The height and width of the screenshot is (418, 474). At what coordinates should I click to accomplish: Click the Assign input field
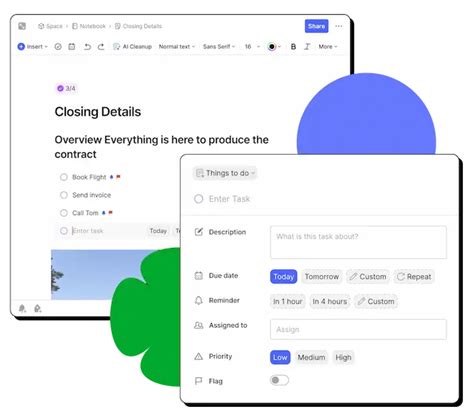pos(358,329)
